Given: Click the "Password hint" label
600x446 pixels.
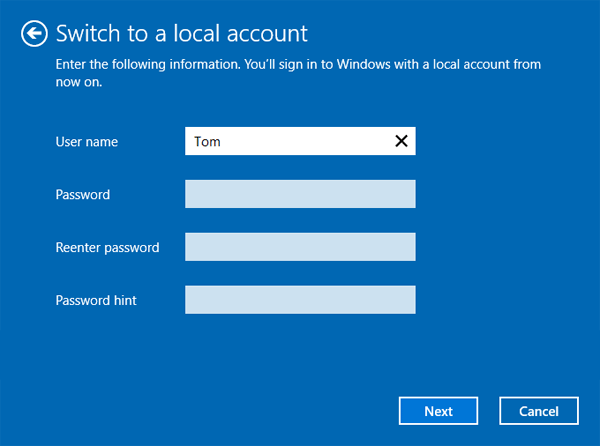Looking at the screenshot, I should pos(96,300).
